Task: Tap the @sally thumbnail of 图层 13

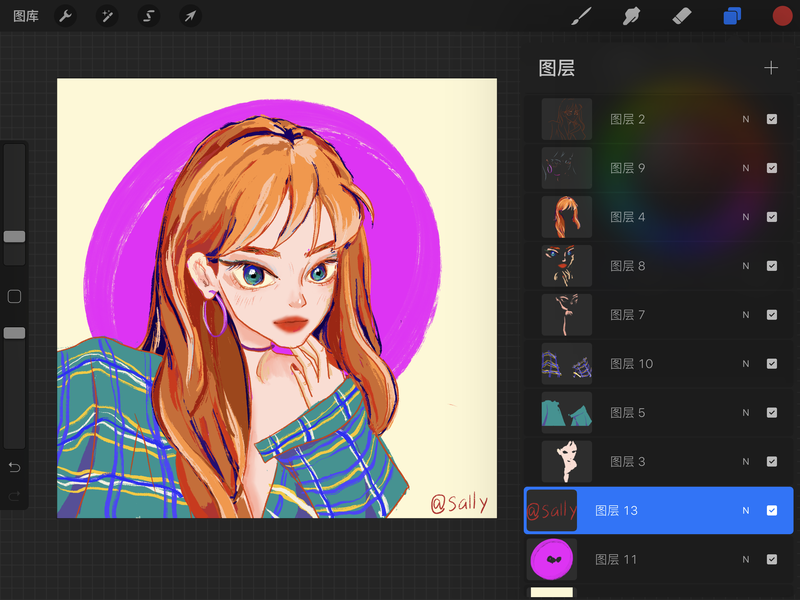Action: [552, 511]
